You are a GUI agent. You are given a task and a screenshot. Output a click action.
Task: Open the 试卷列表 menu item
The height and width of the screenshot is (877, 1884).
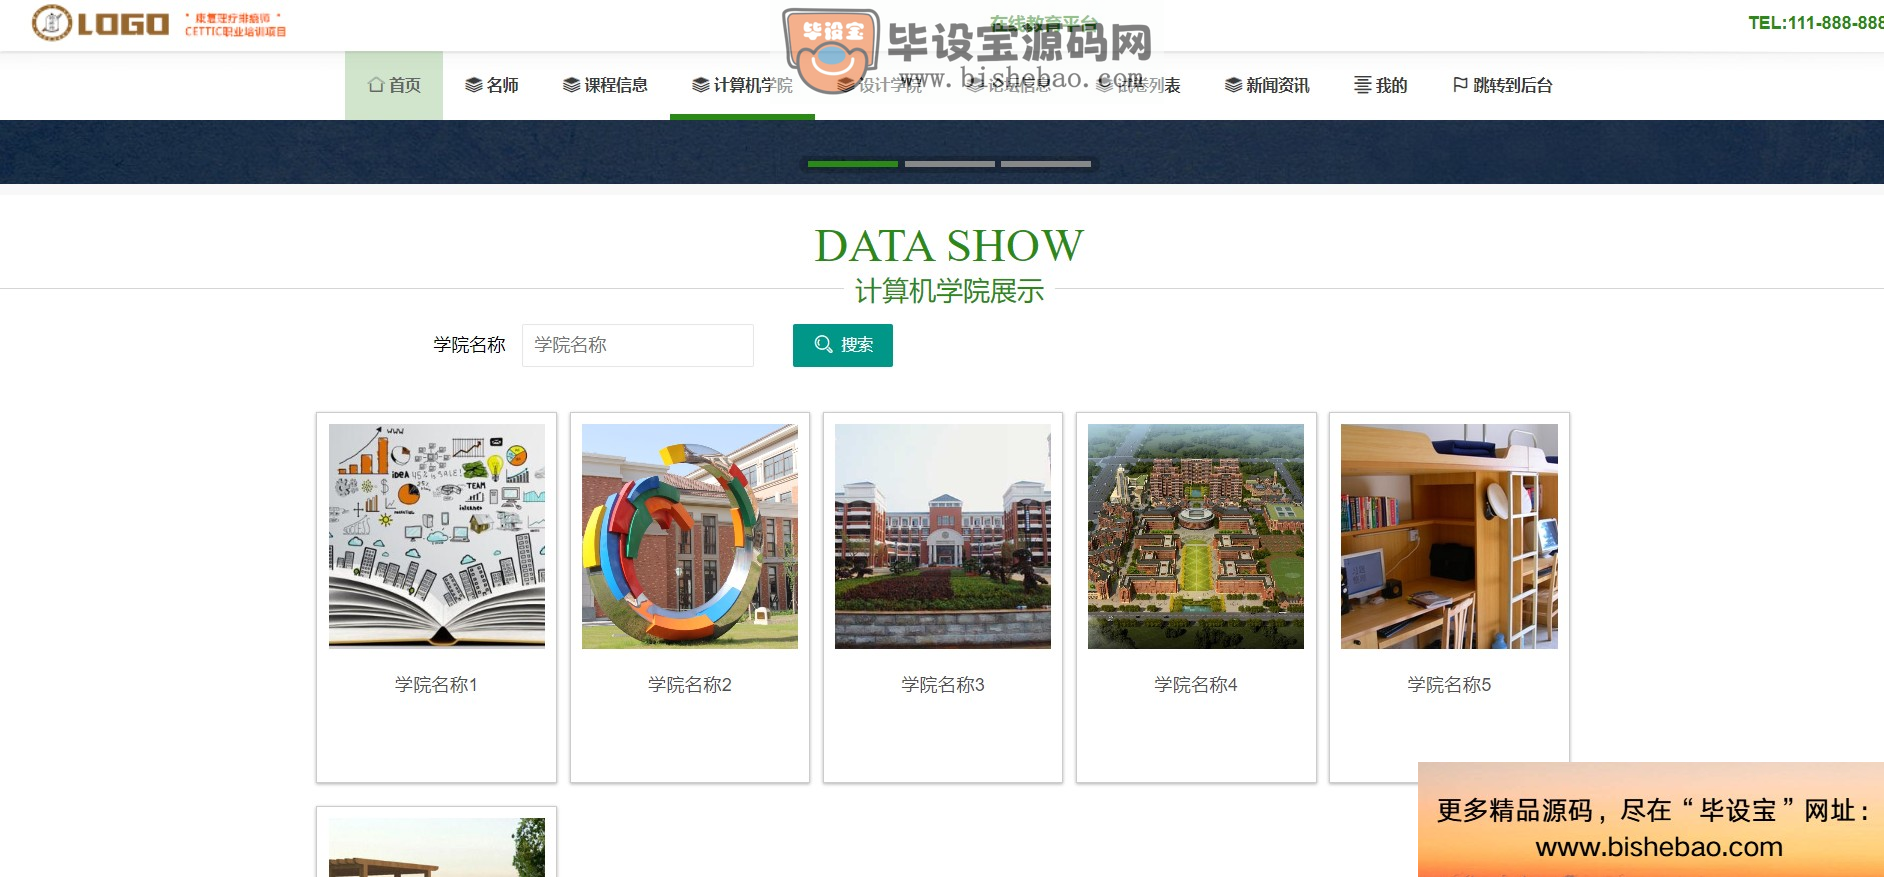coord(1138,85)
